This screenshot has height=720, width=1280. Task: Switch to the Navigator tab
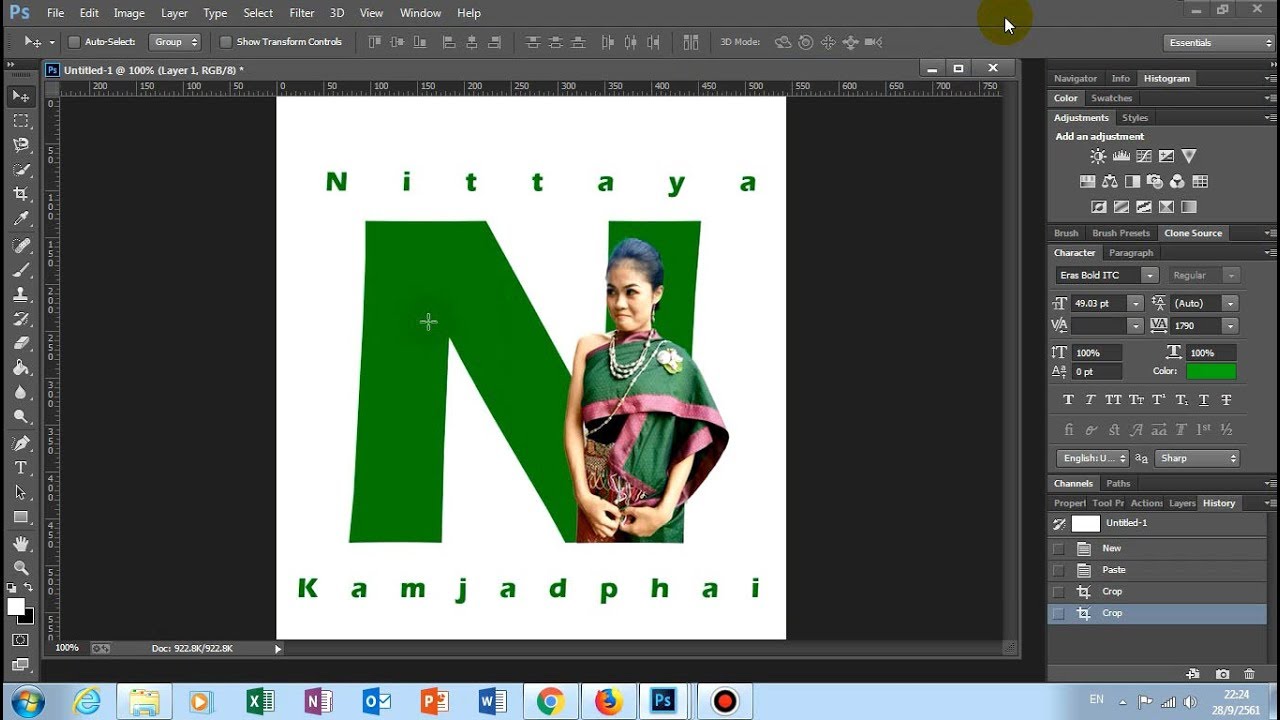click(x=1075, y=78)
